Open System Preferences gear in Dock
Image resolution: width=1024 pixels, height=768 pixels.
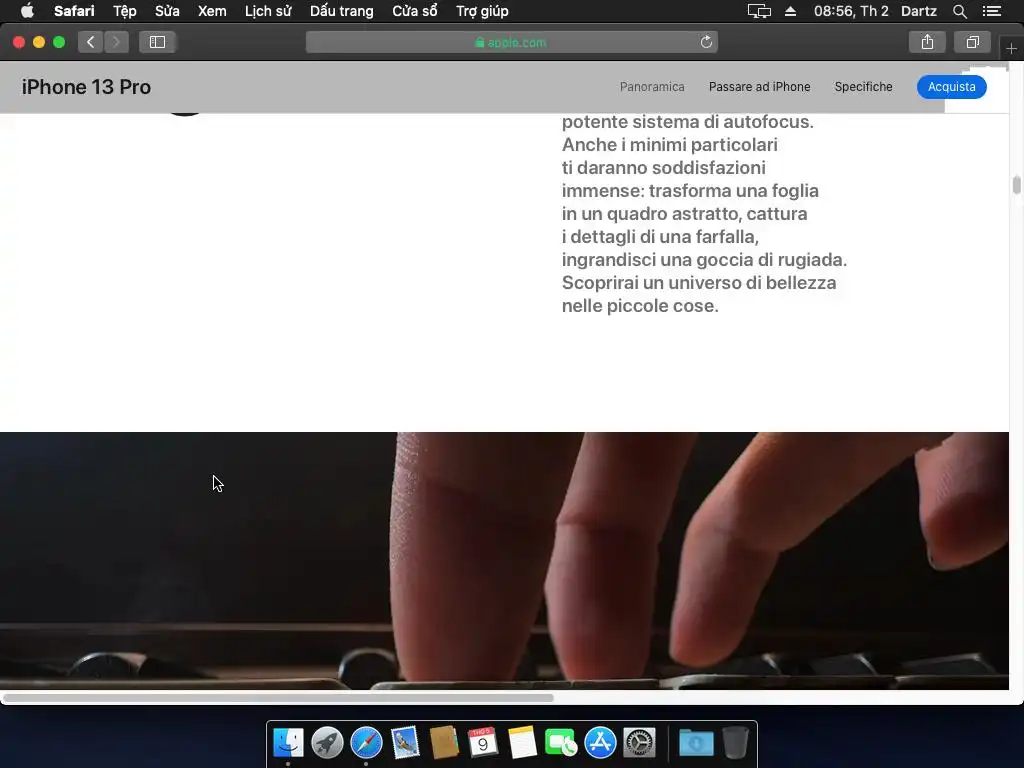pyautogui.click(x=639, y=743)
